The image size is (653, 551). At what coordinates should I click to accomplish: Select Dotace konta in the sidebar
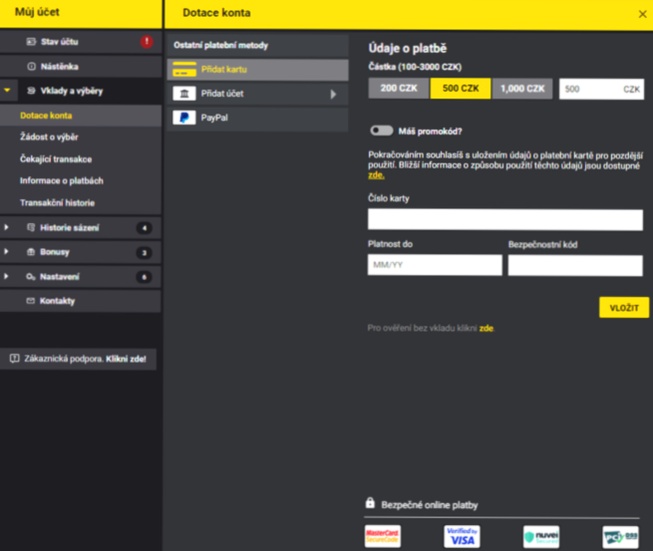pos(81,115)
